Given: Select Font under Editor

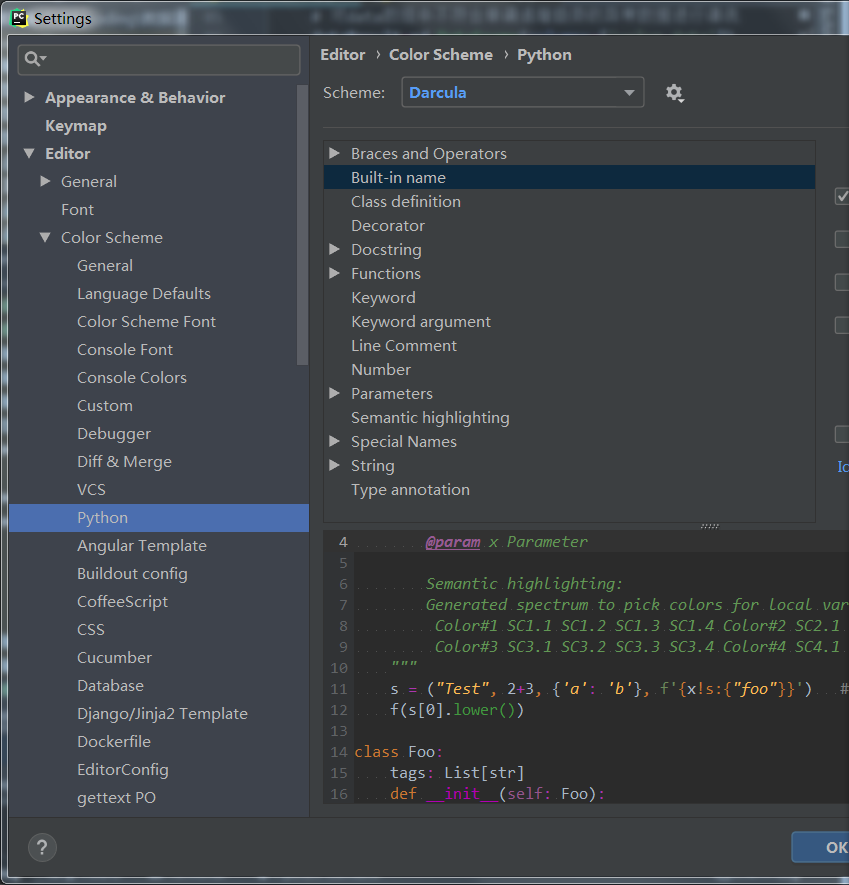Looking at the screenshot, I should 77,209.
